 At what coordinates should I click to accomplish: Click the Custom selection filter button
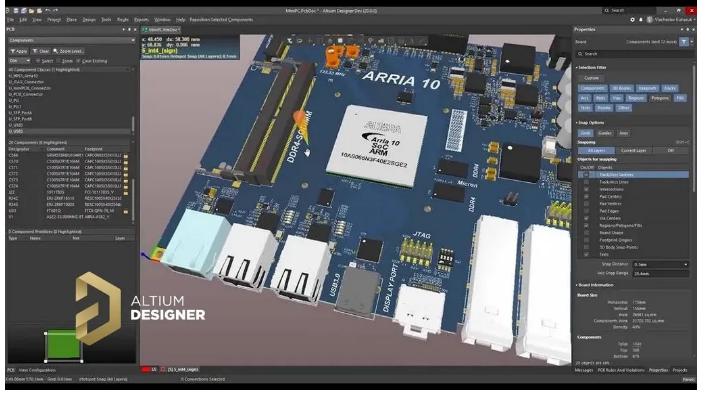[x=591, y=78]
